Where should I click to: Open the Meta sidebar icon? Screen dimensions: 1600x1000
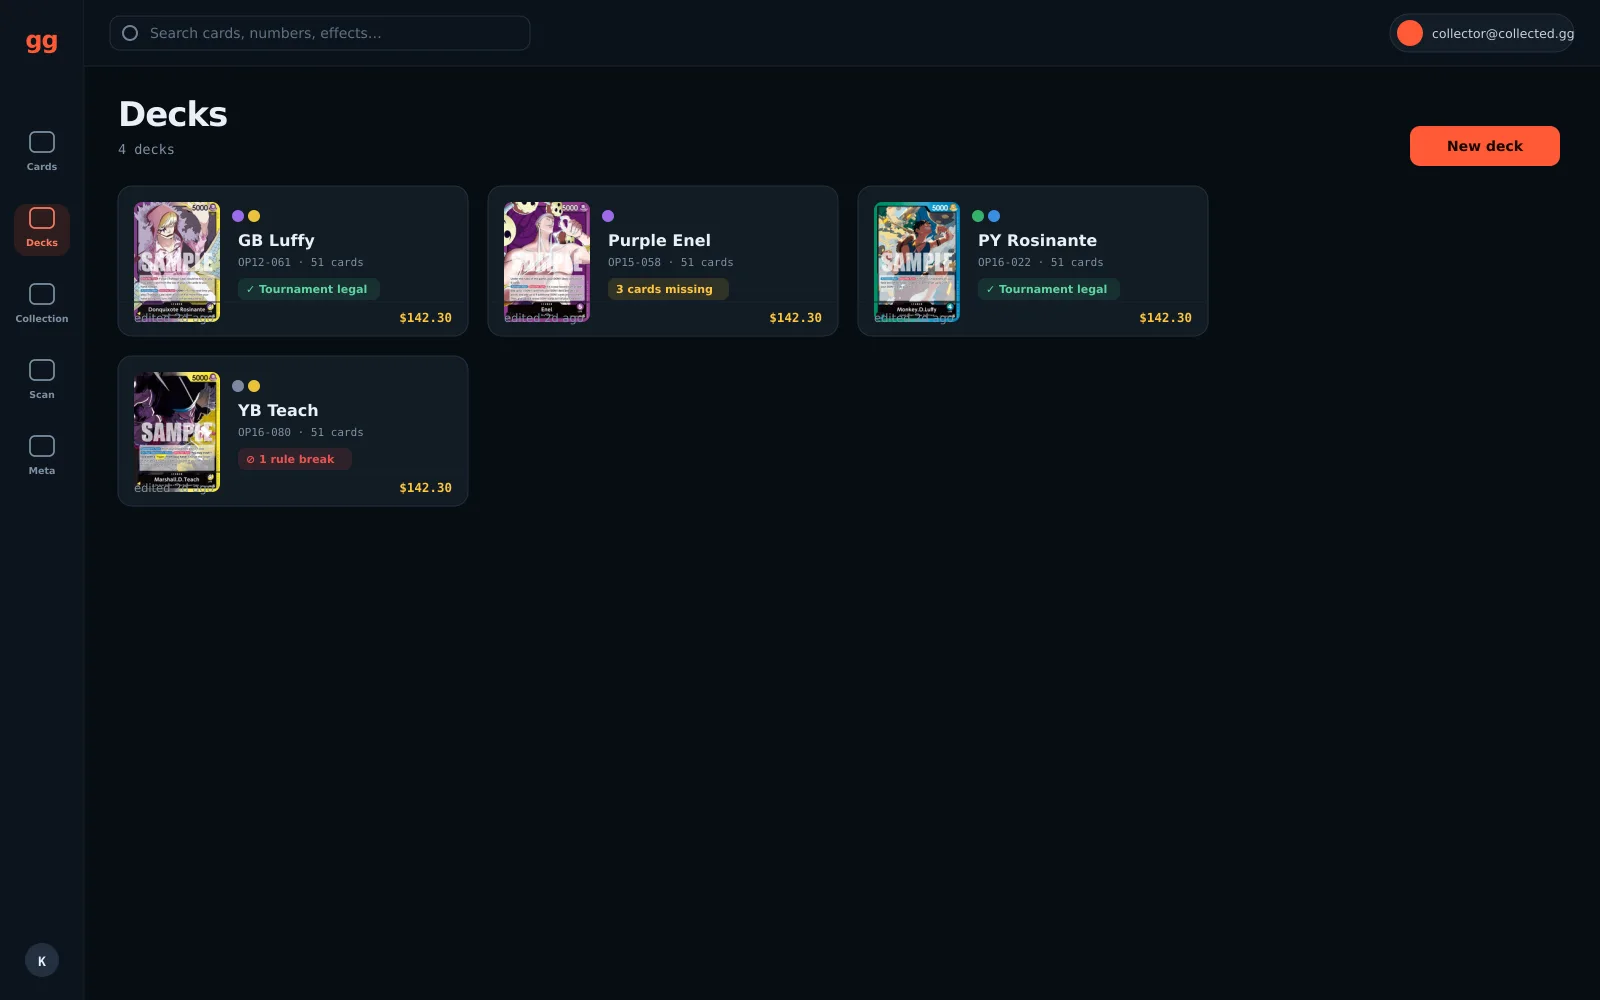point(42,446)
